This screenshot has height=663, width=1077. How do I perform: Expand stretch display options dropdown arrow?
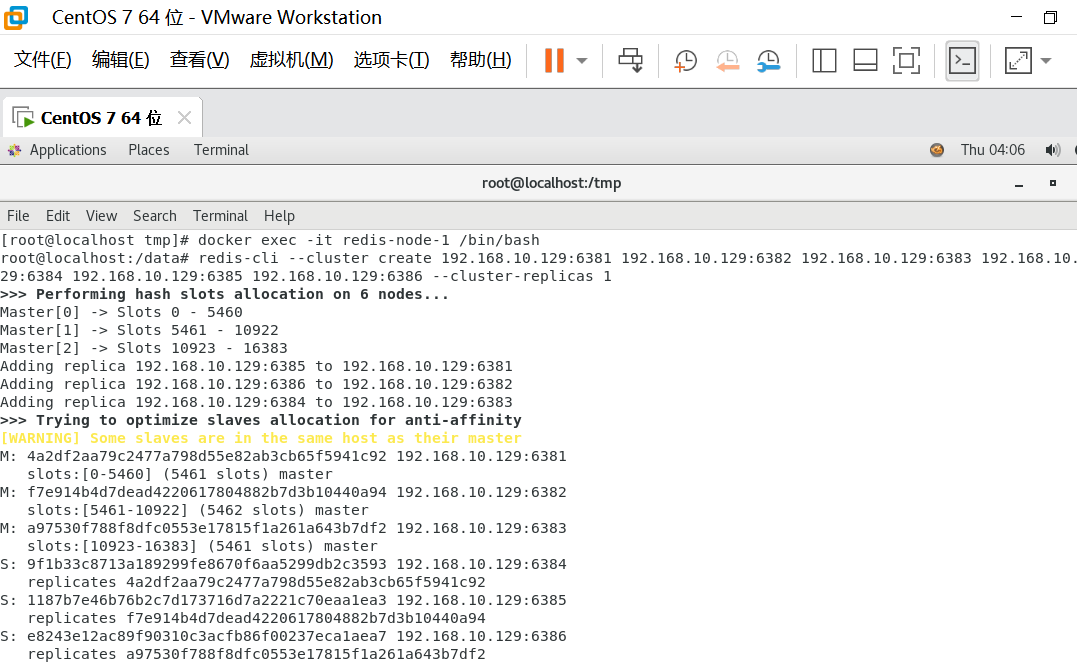click(x=1045, y=60)
